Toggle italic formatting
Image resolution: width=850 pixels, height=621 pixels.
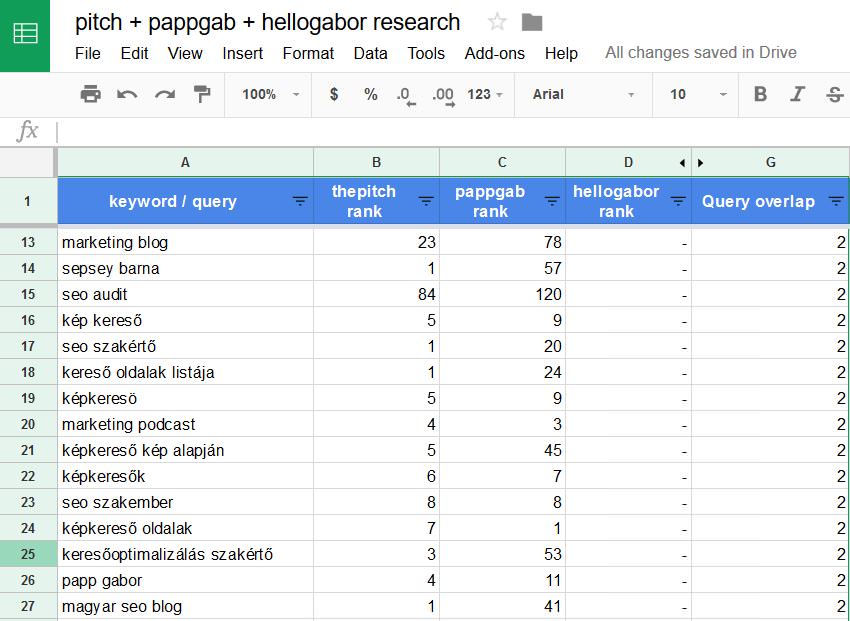tap(797, 94)
